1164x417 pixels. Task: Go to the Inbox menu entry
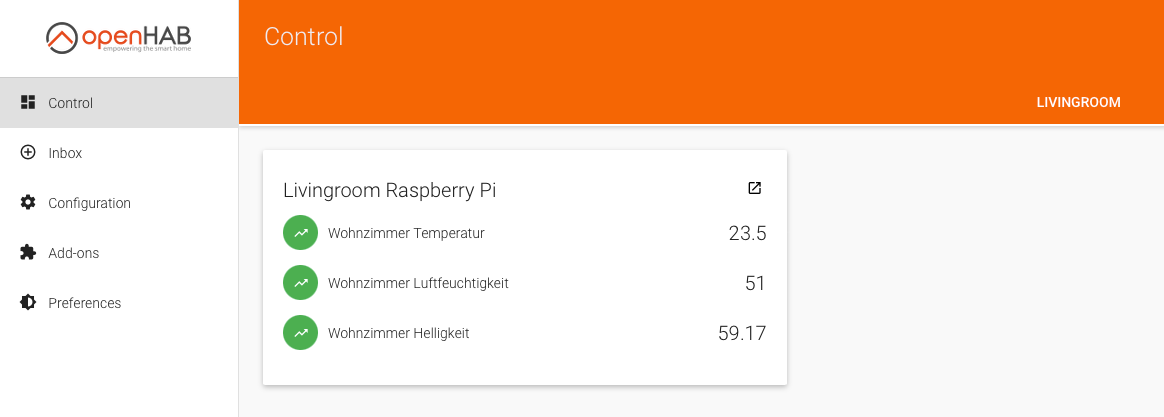(x=65, y=153)
